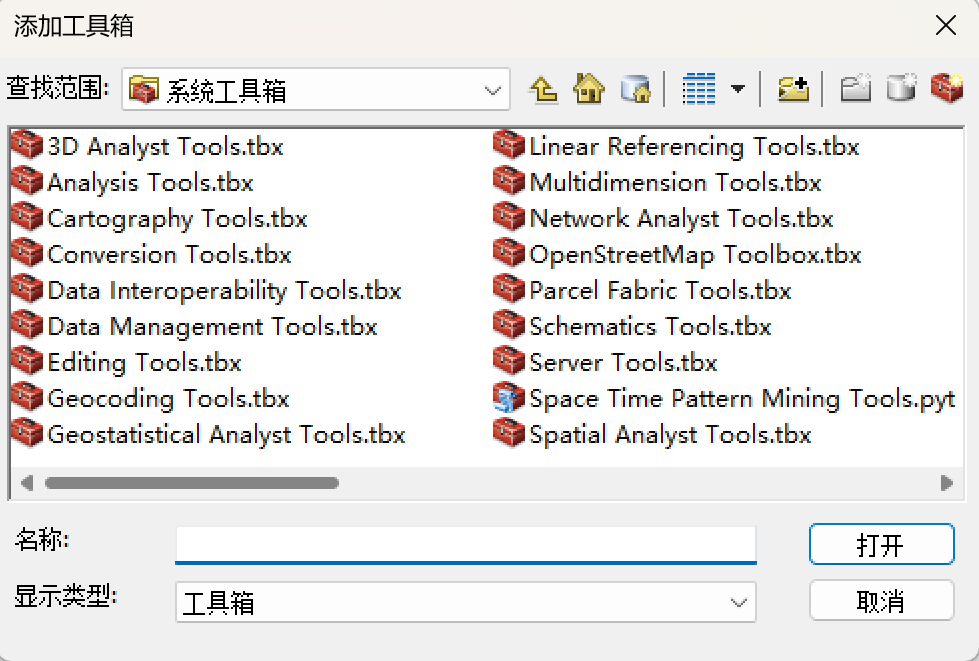Click text "Multidimension Tools.tbx"
Image resolution: width=979 pixels, height=661 pixels.
pos(675,183)
